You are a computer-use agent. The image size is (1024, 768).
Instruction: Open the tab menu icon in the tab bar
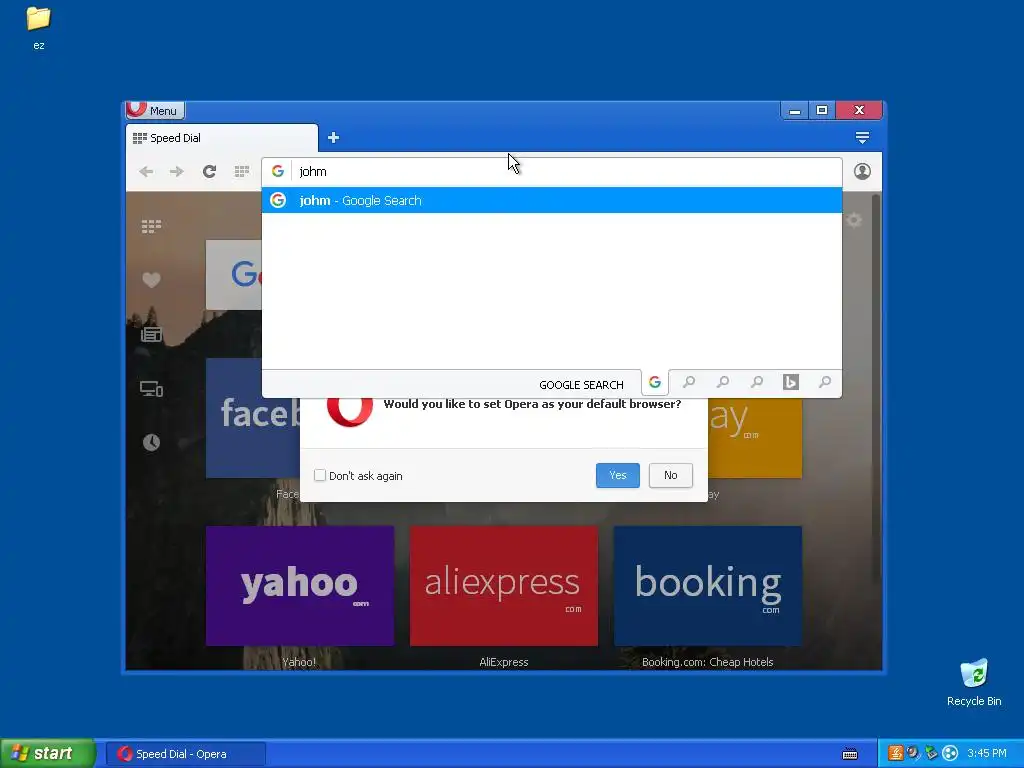point(862,138)
